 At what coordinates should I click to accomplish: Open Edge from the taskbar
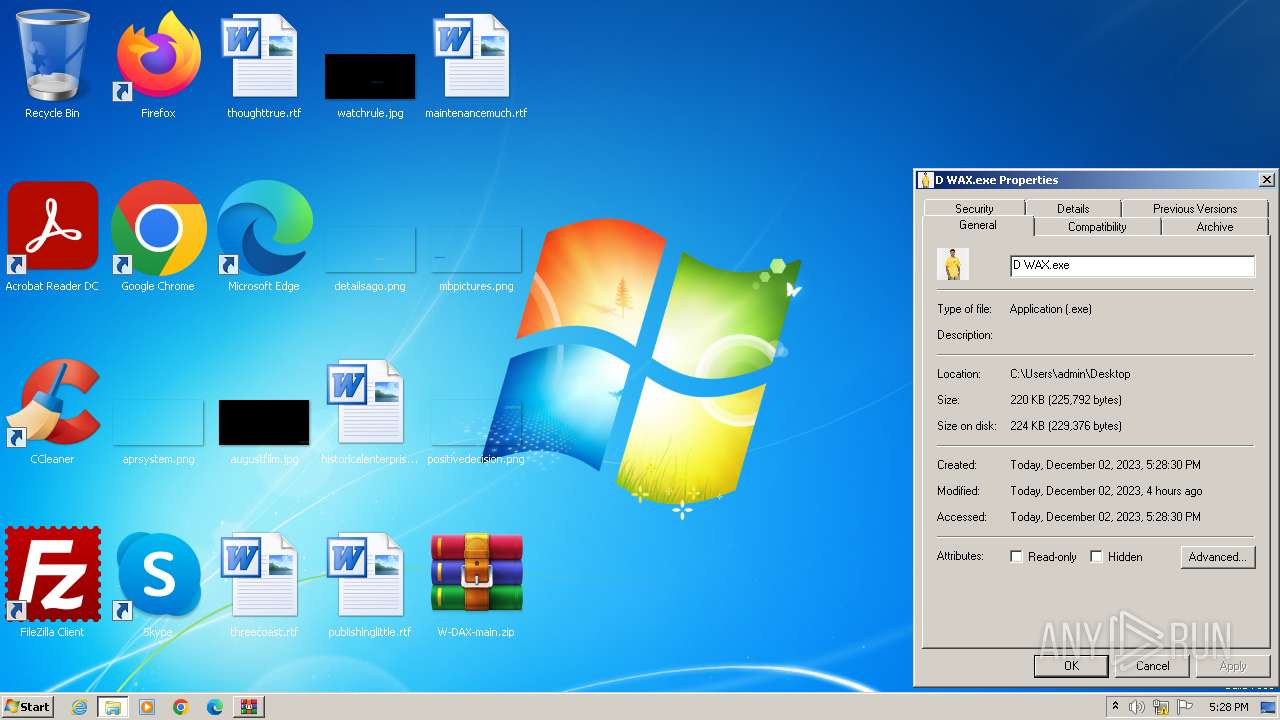coord(215,707)
